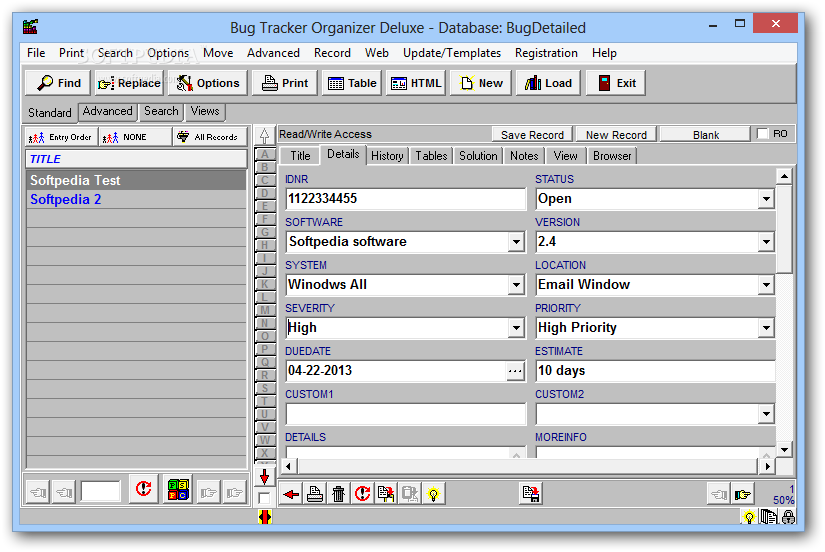Switch to the History tab
Image resolution: width=825 pixels, height=552 pixels.
[387, 156]
